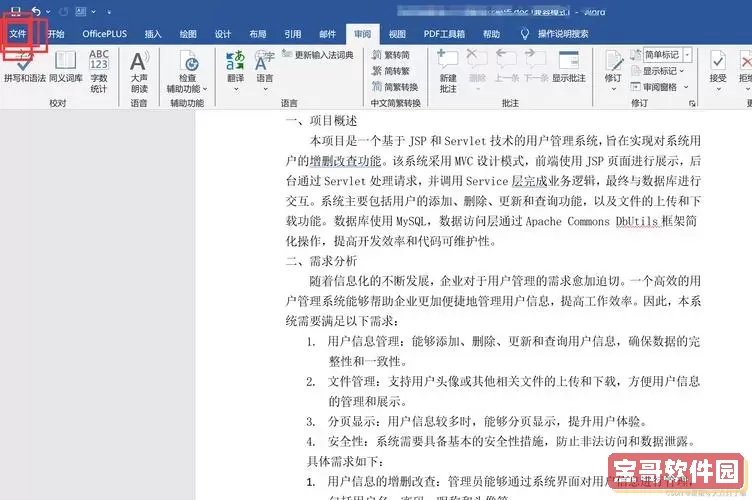The width and height of the screenshot is (752, 500).
Task: Click list item 1 用户信息管理
Action: [x=504, y=351]
